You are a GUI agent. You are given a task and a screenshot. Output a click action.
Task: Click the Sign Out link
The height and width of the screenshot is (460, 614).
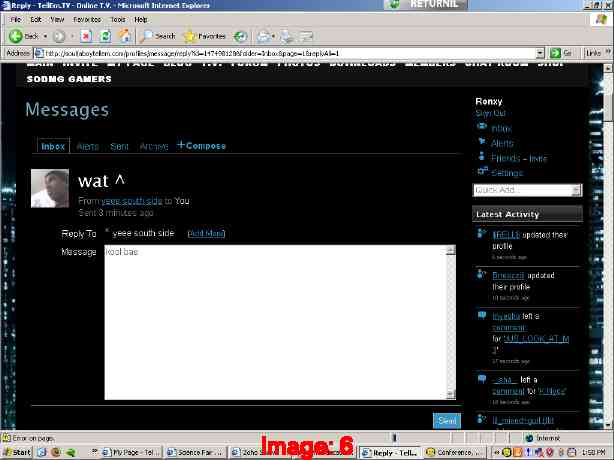pyautogui.click(x=490, y=113)
